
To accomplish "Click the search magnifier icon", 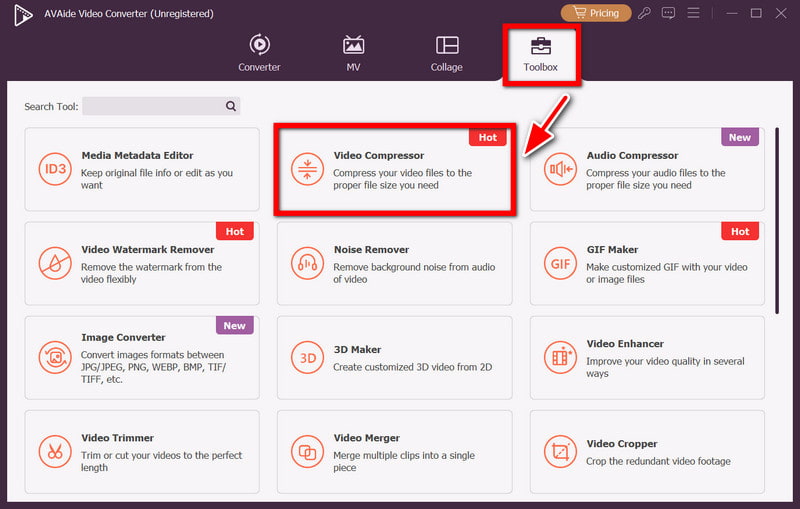I will (231, 106).
